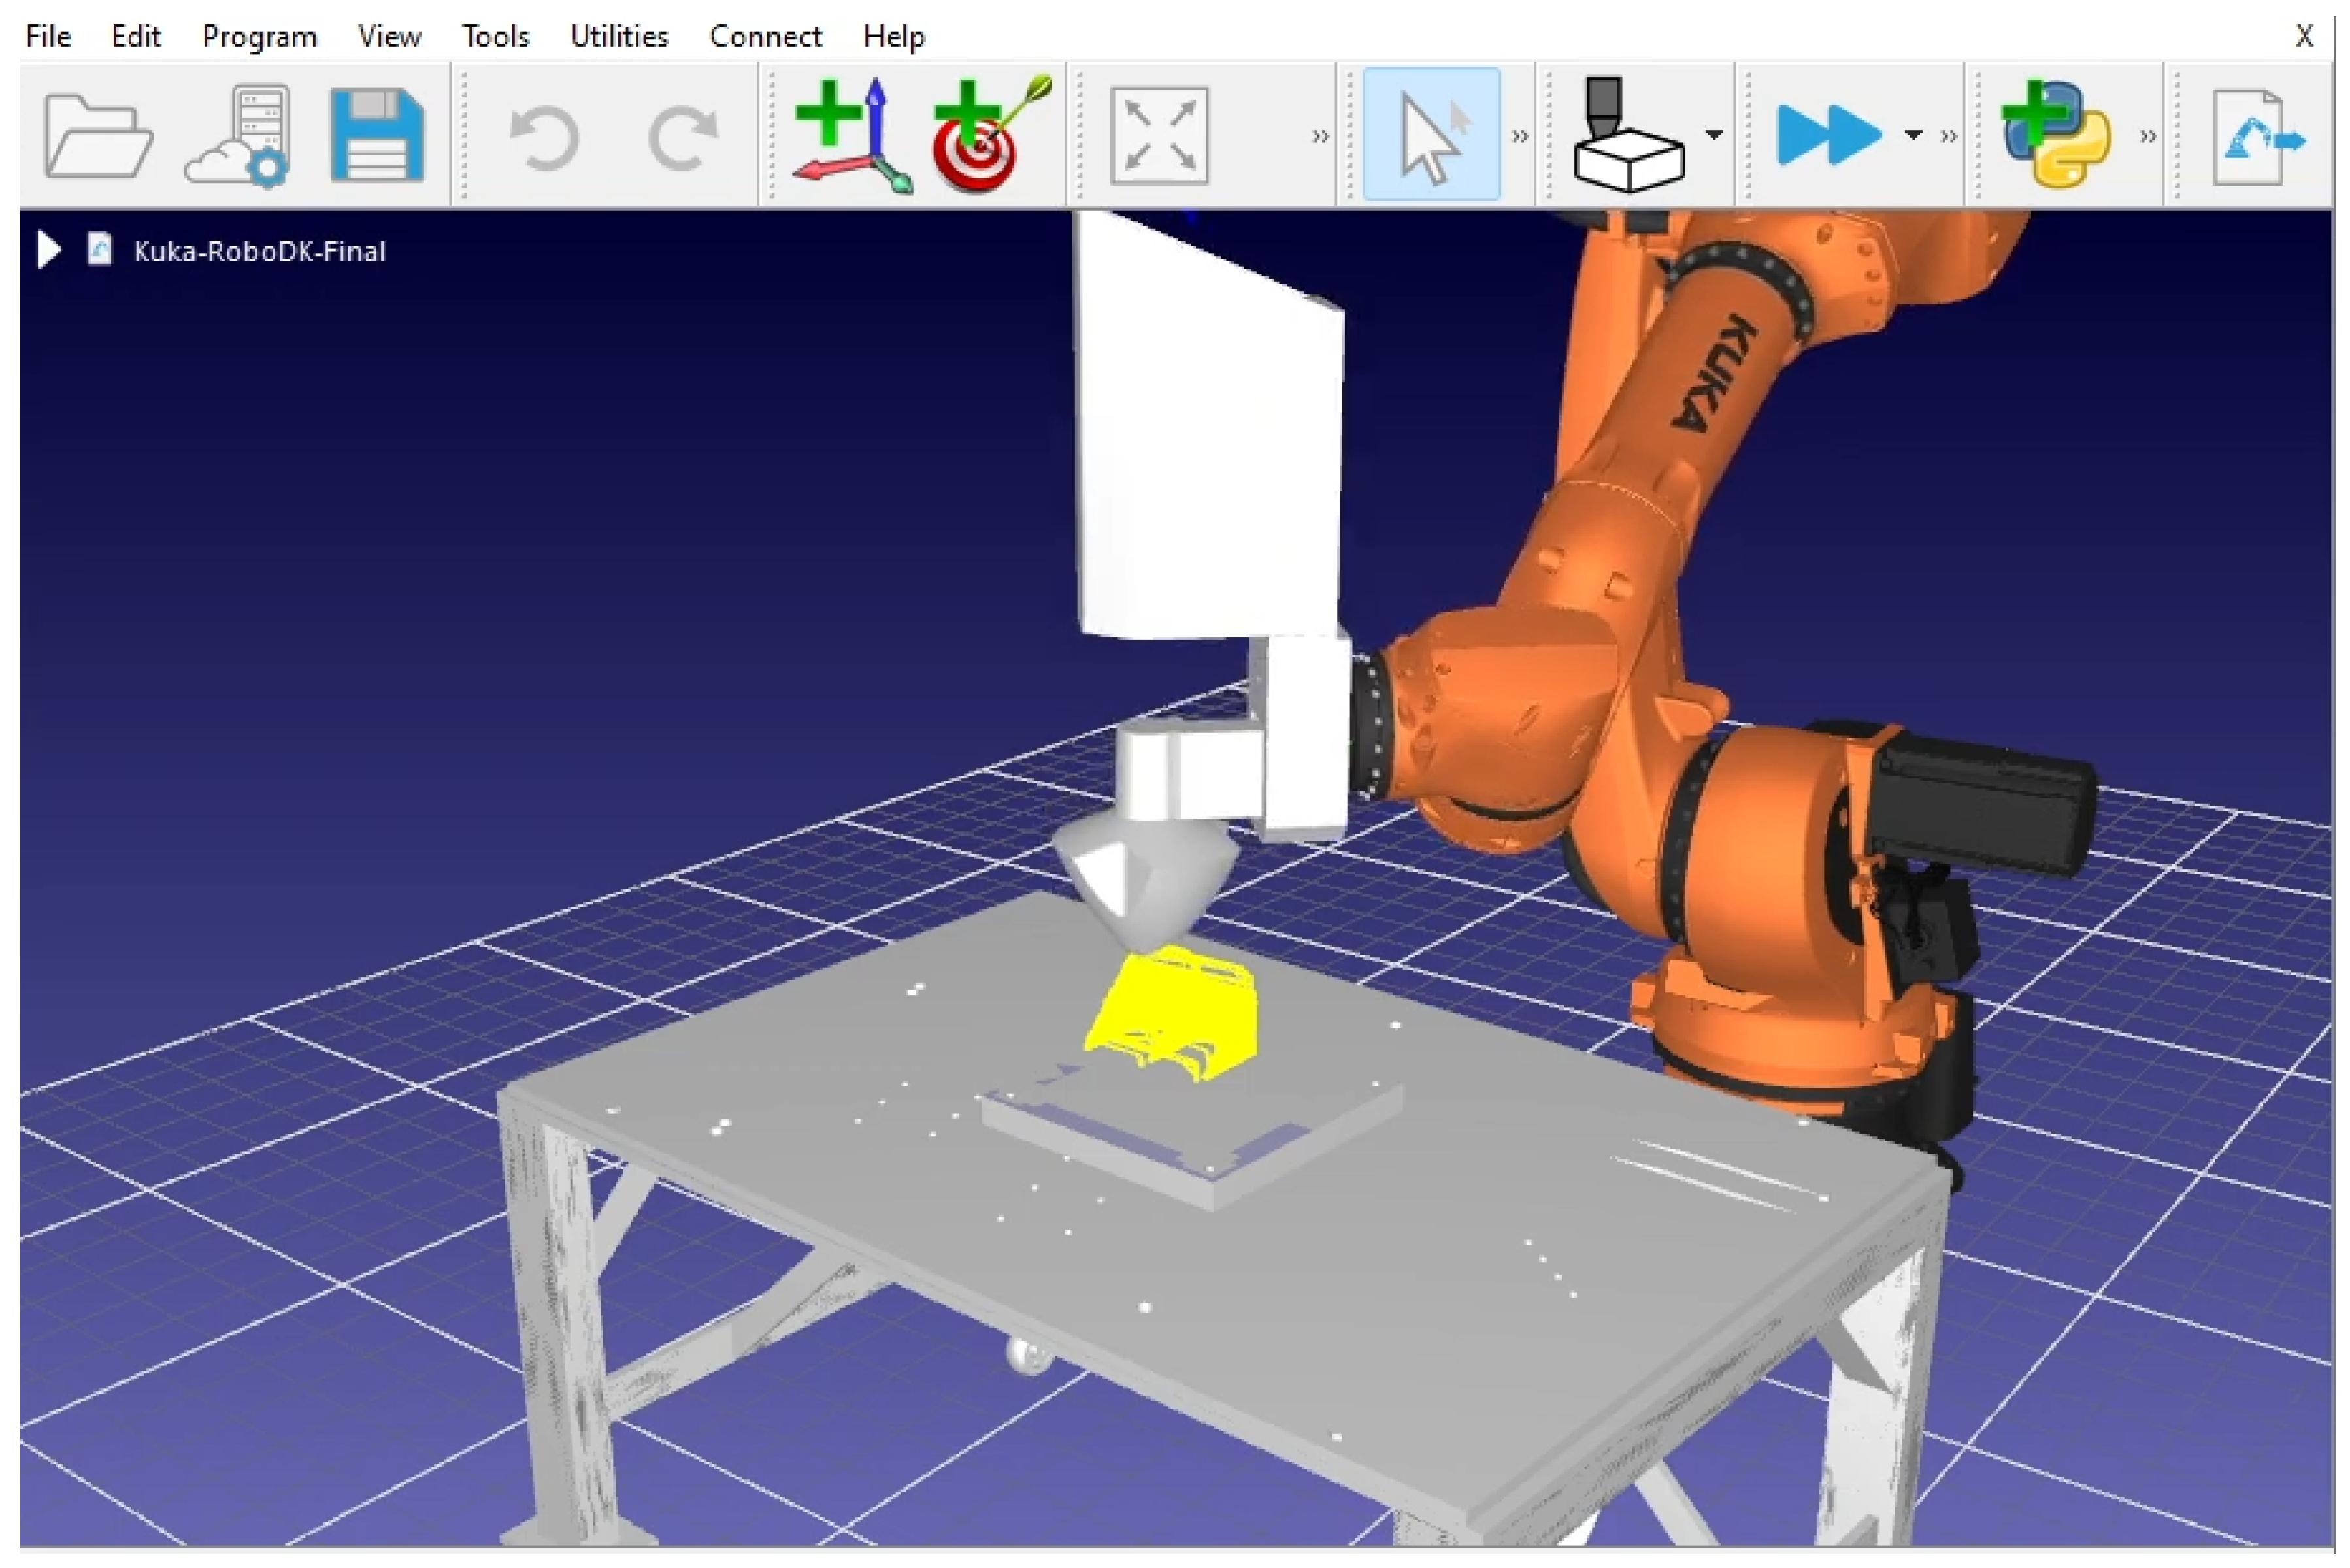This screenshot has height=1568, width=2350.
Task: Fit all items in view
Action: (x=1159, y=136)
